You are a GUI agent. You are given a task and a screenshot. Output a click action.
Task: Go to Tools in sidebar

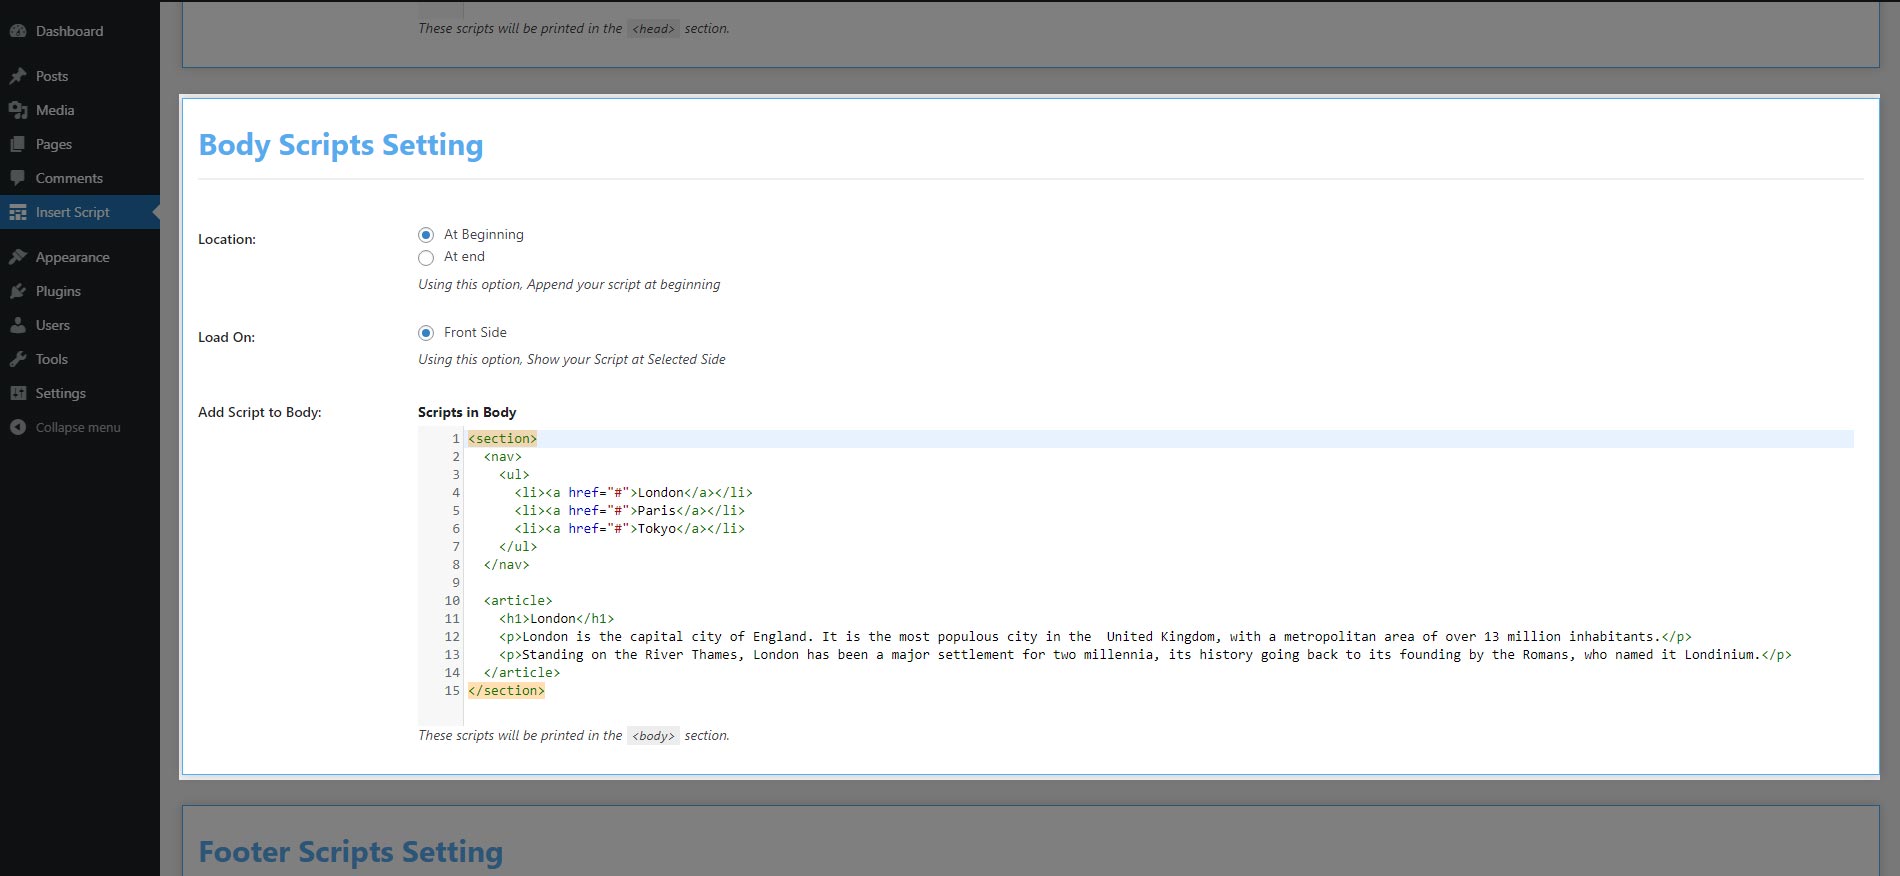tap(80, 359)
